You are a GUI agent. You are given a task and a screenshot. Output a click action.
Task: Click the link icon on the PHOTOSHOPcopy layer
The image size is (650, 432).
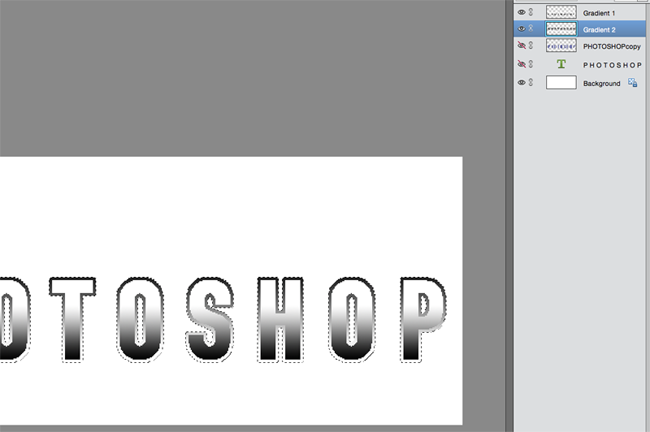click(x=531, y=45)
